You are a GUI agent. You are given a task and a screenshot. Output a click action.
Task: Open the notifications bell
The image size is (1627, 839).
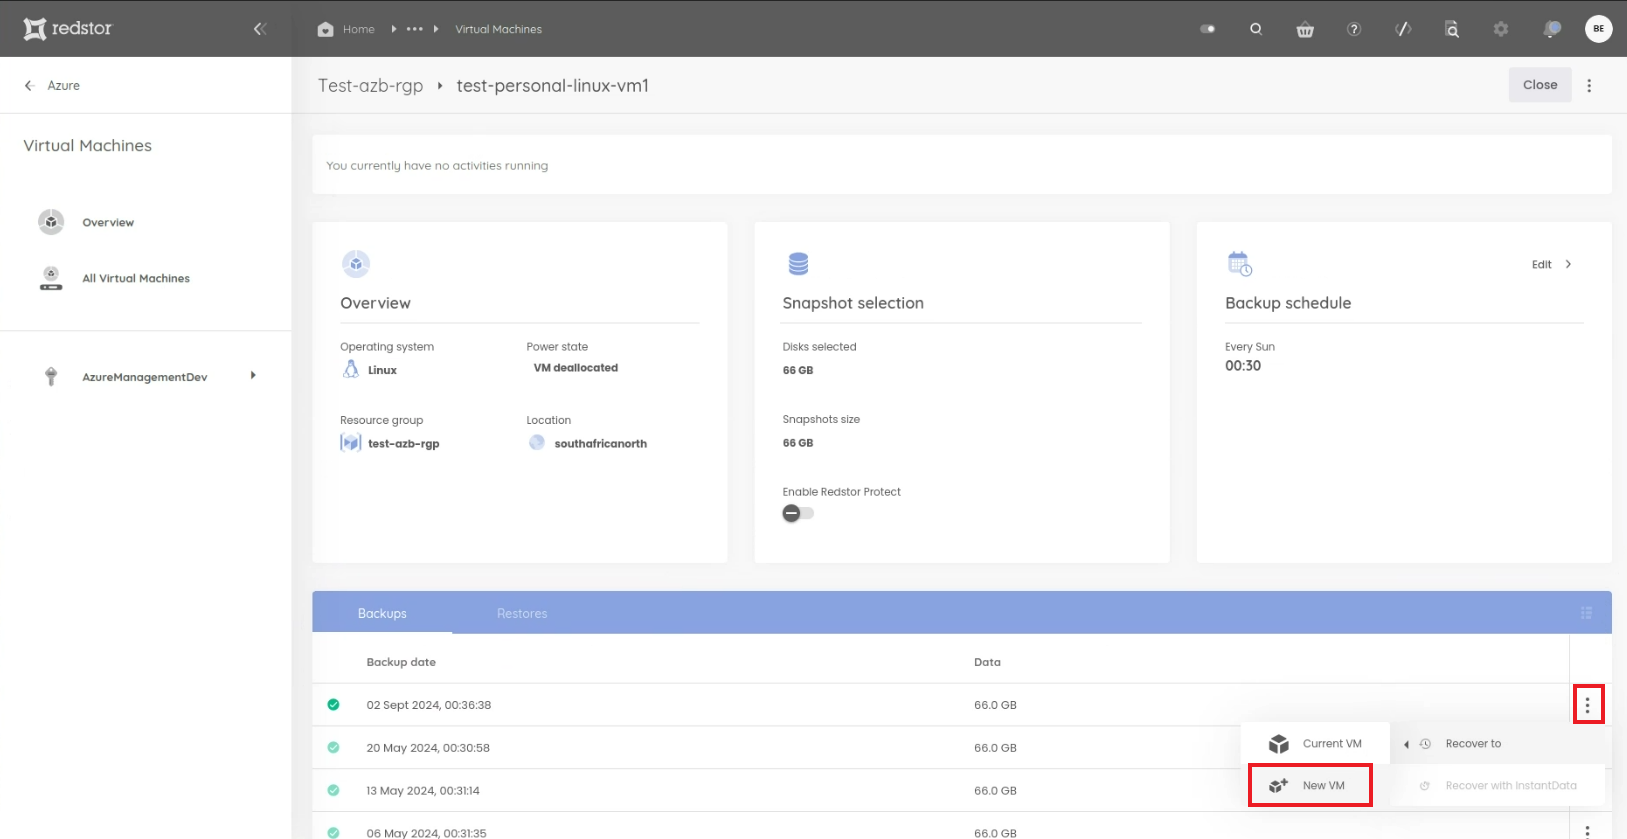tap(1551, 29)
